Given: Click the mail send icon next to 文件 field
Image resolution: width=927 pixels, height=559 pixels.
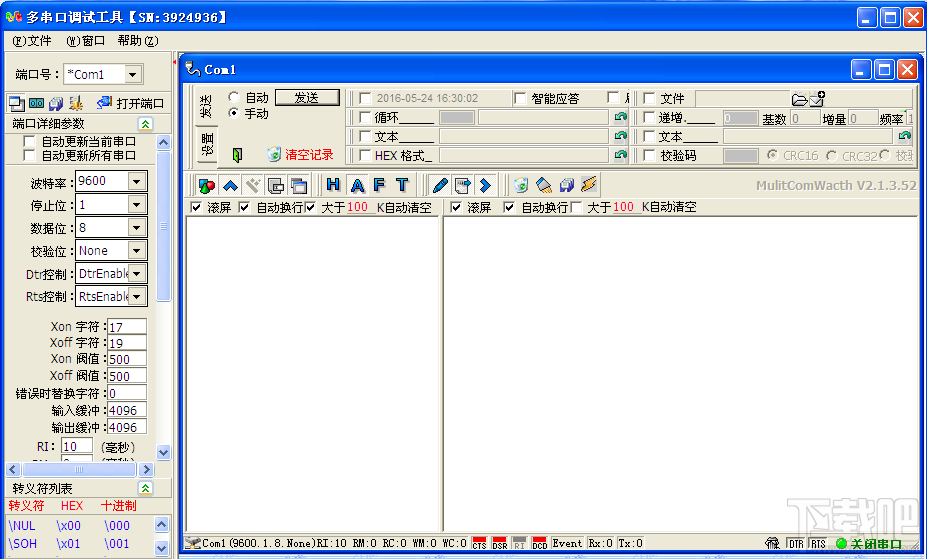Looking at the screenshot, I should click(x=817, y=99).
